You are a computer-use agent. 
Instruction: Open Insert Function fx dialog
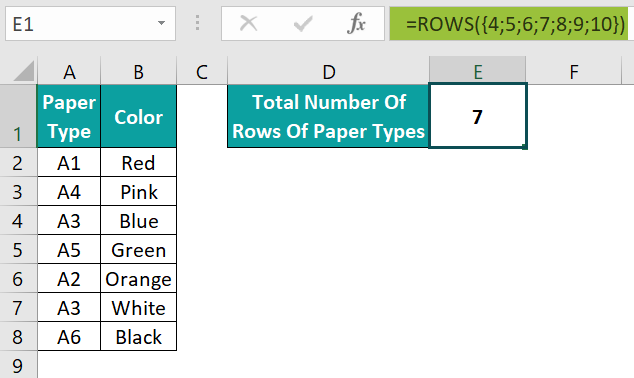pos(356,23)
